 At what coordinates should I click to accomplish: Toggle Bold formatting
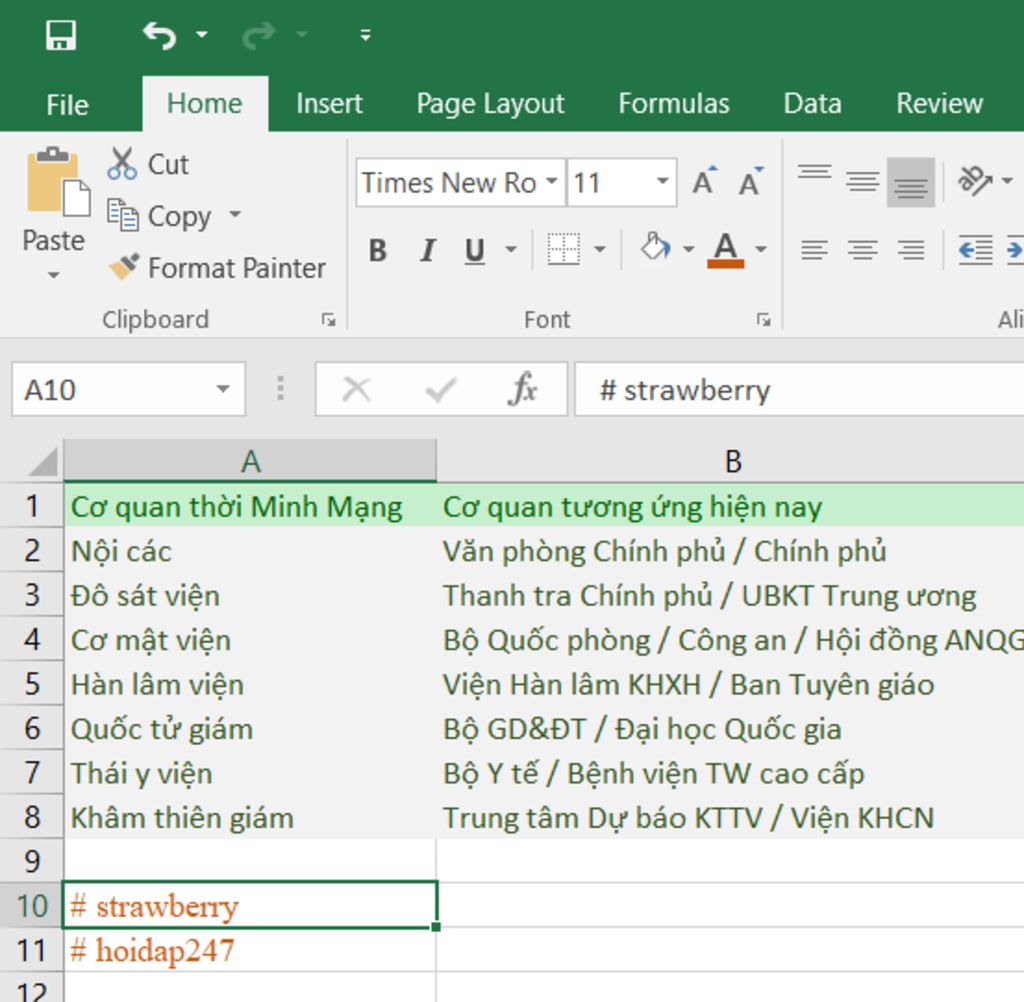click(x=377, y=250)
